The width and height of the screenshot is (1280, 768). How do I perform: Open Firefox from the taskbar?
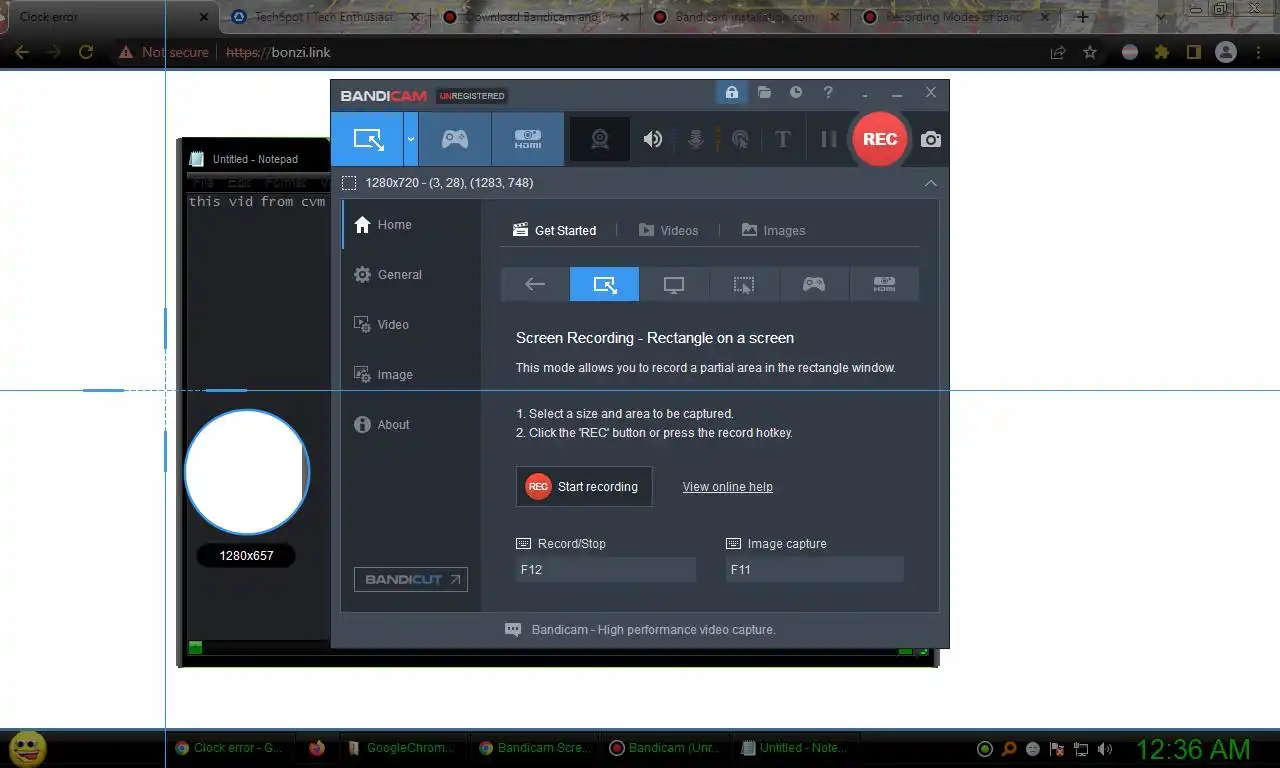click(317, 747)
